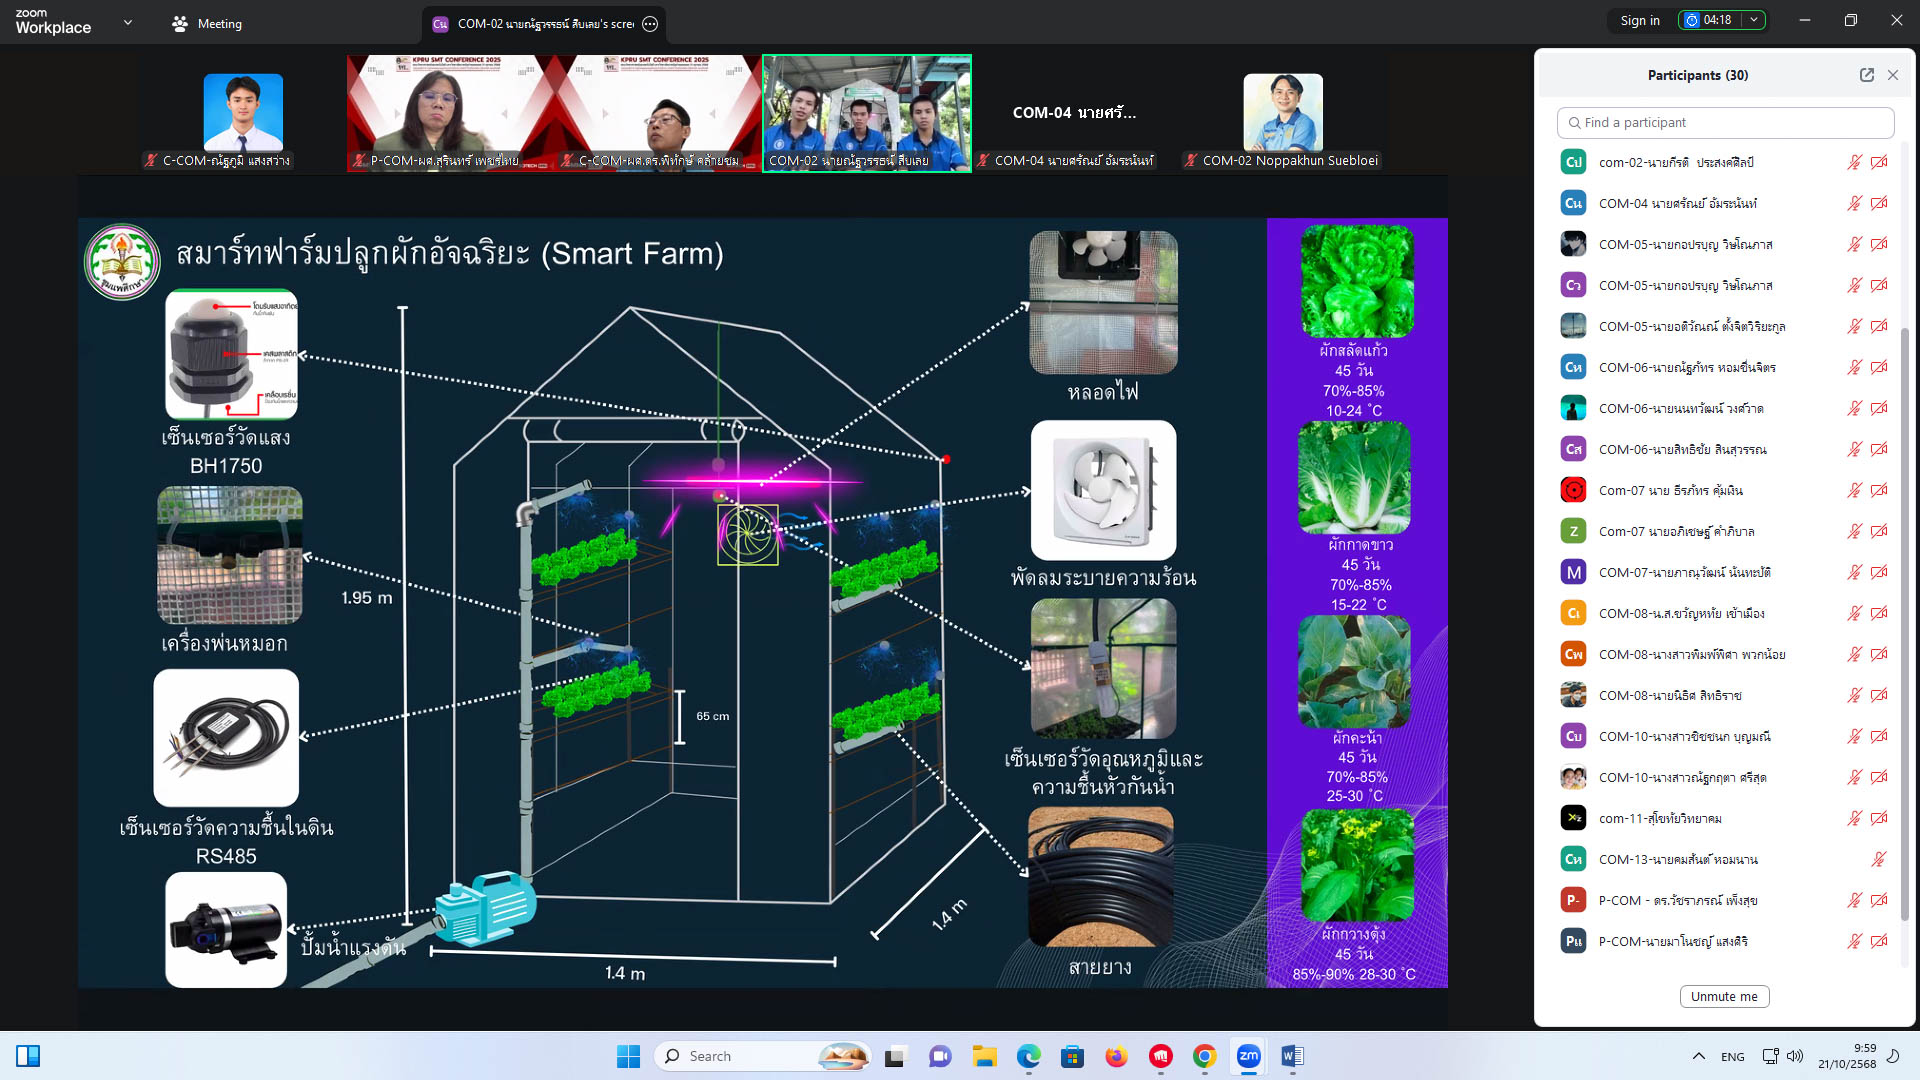Close the Participants panel

(1893, 75)
